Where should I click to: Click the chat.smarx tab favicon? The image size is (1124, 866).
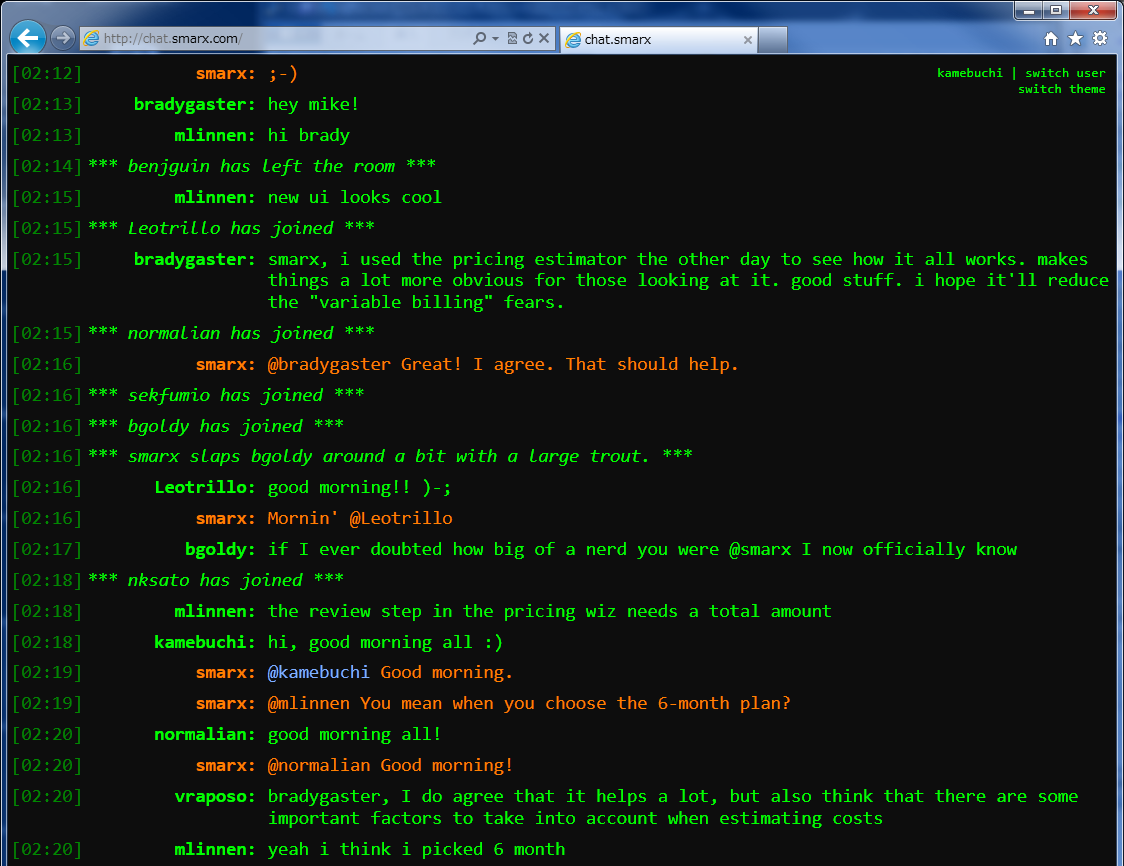click(573, 40)
